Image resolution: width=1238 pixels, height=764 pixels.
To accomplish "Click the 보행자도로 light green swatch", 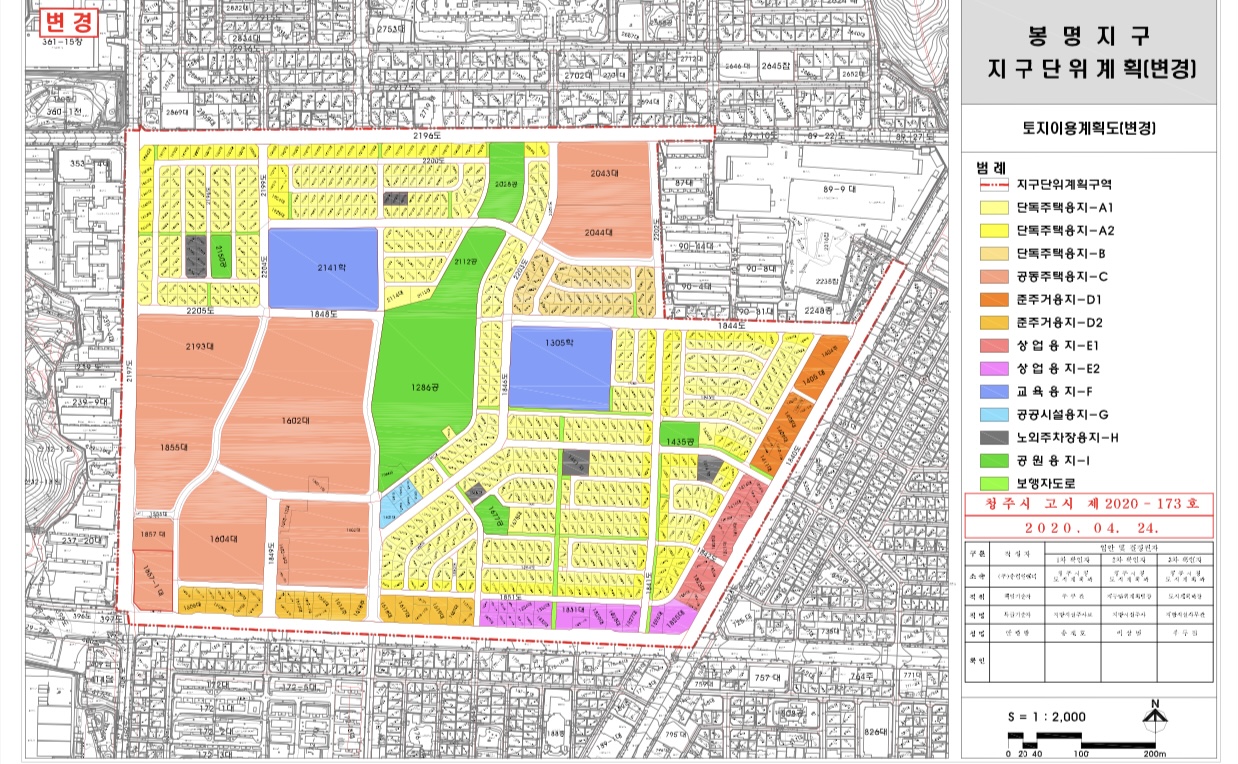I will tap(992, 483).
